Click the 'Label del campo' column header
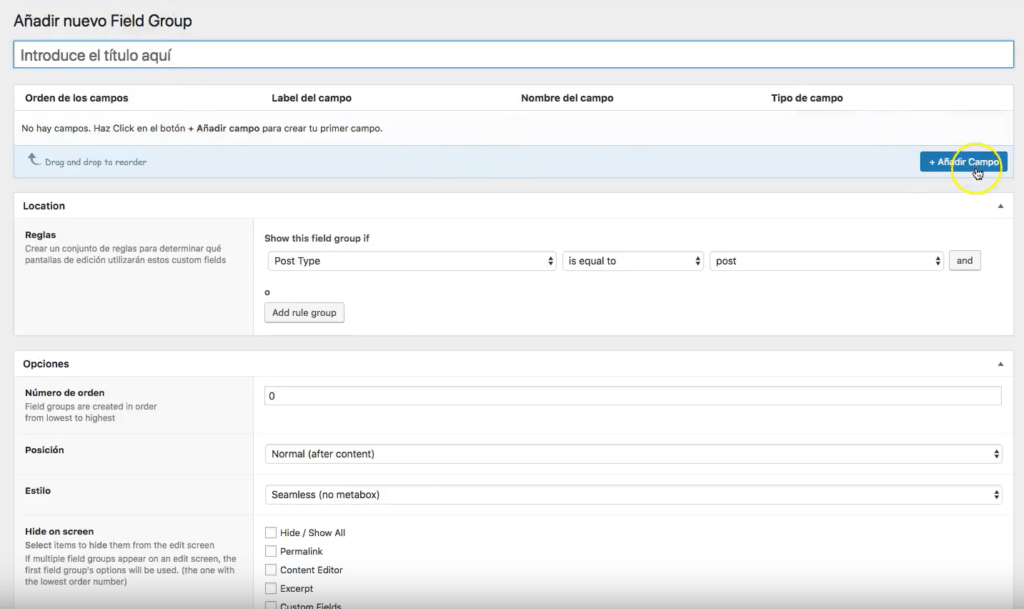This screenshot has height=609, width=1024. pos(312,98)
